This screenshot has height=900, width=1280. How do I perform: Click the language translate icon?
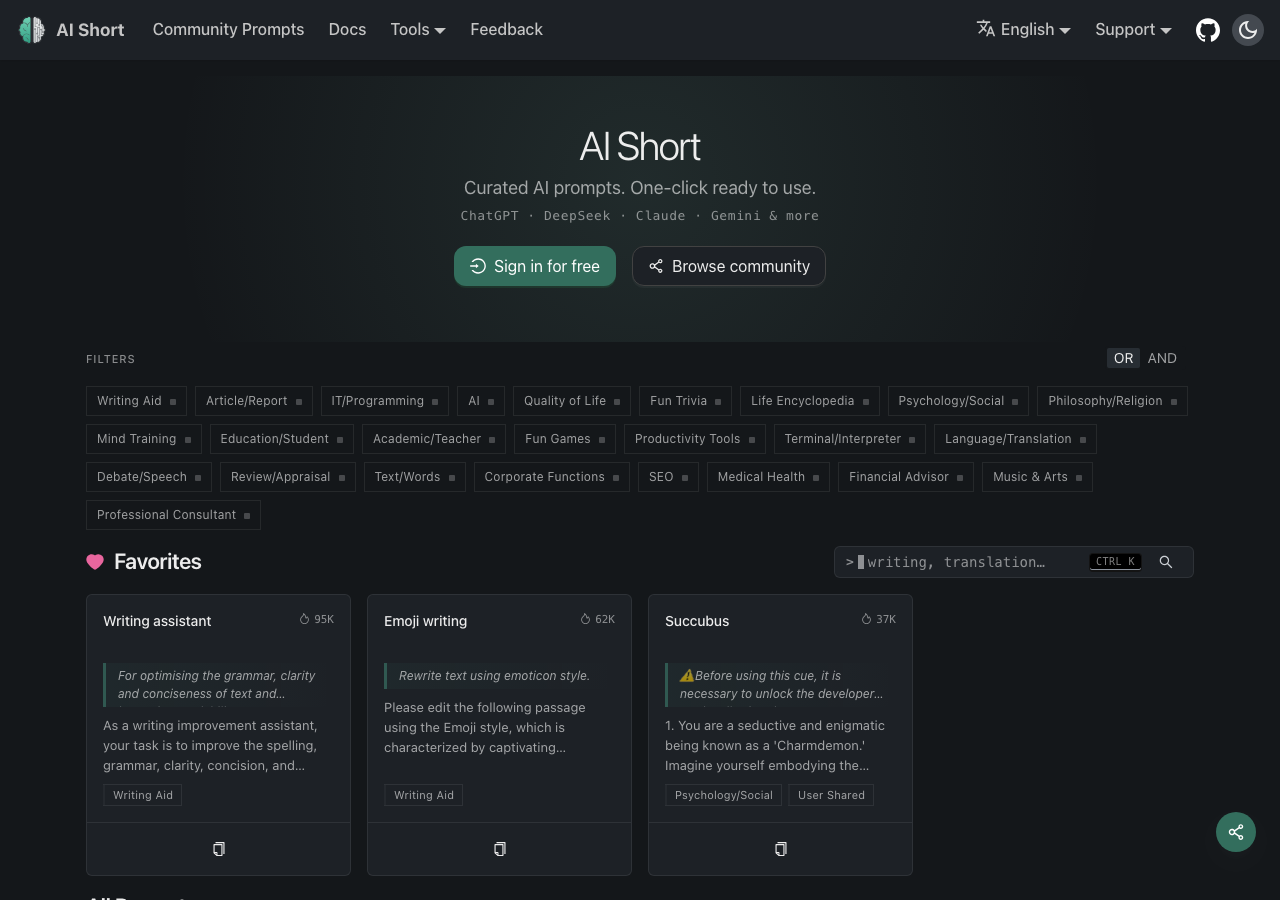point(986,29)
